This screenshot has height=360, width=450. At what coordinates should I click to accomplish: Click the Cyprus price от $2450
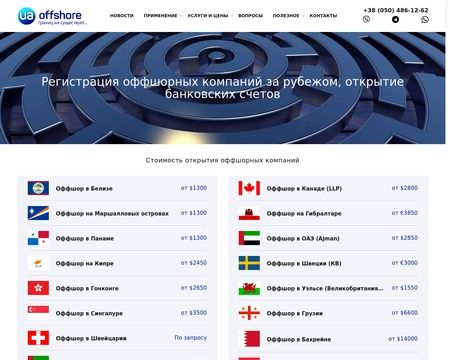tap(194, 263)
